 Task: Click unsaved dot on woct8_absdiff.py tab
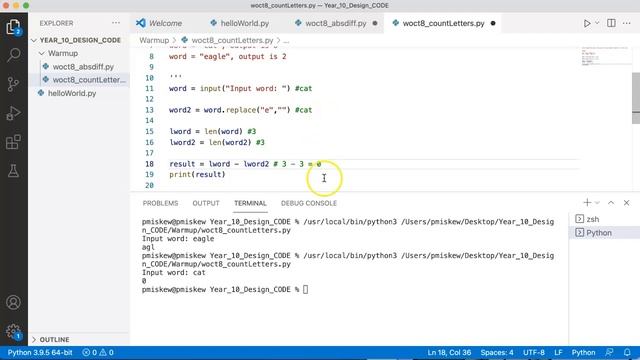click(375, 23)
